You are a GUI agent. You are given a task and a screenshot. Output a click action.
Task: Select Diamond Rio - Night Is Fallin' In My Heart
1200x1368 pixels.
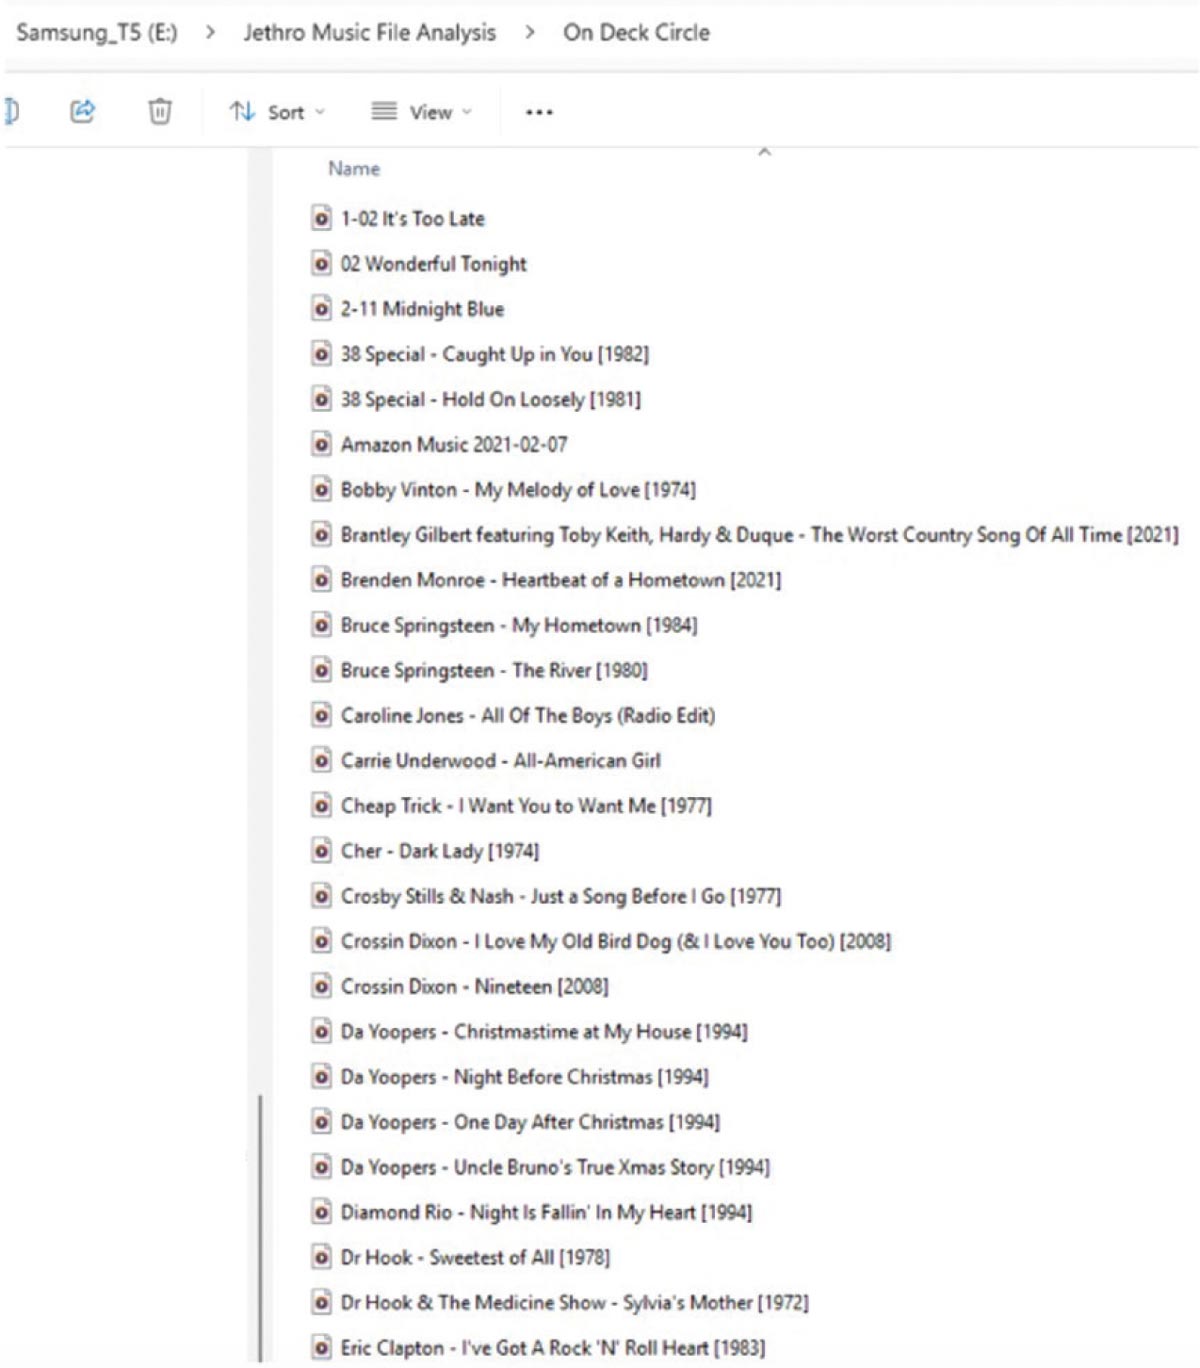(x=546, y=1212)
